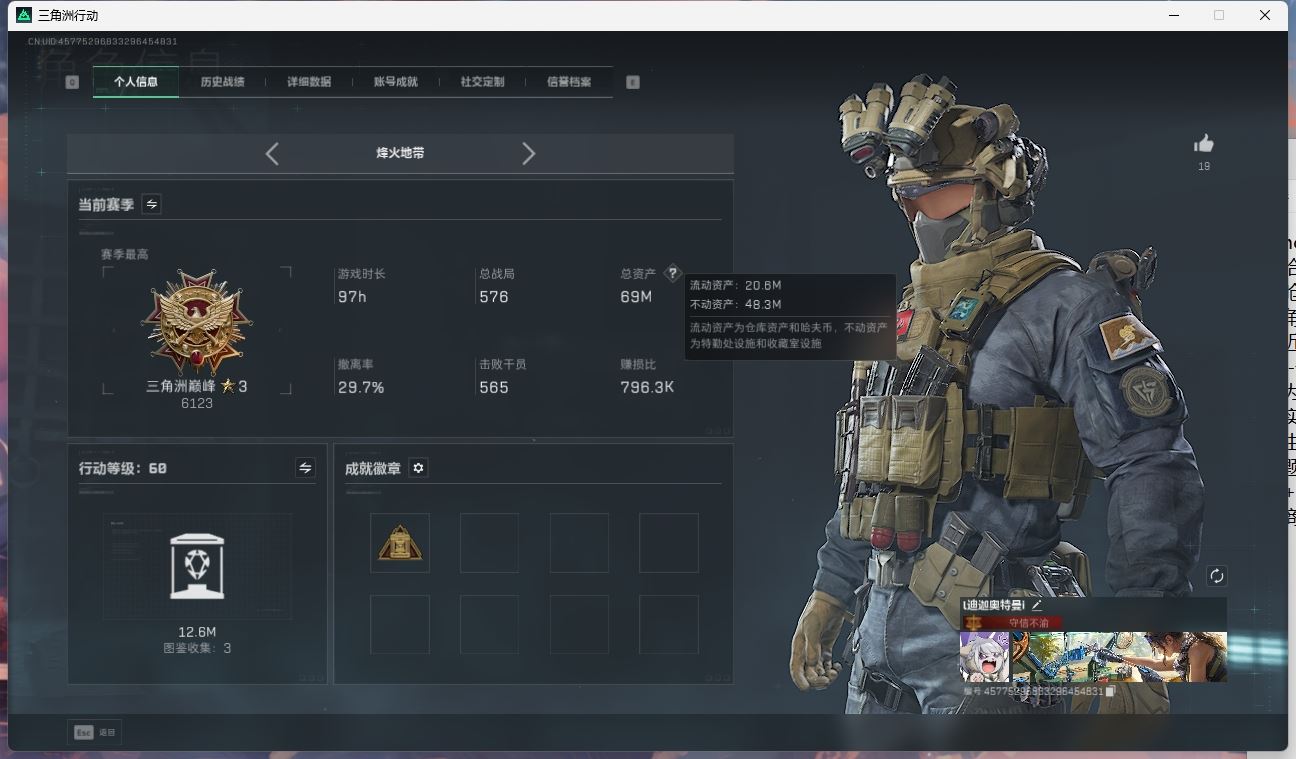1296x759 pixels.
Task: Click the player avatar thumbnail
Action: [985, 657]
